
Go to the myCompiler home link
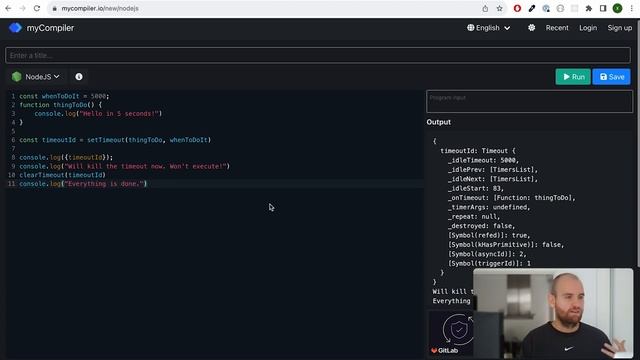[x=50, y=28]
